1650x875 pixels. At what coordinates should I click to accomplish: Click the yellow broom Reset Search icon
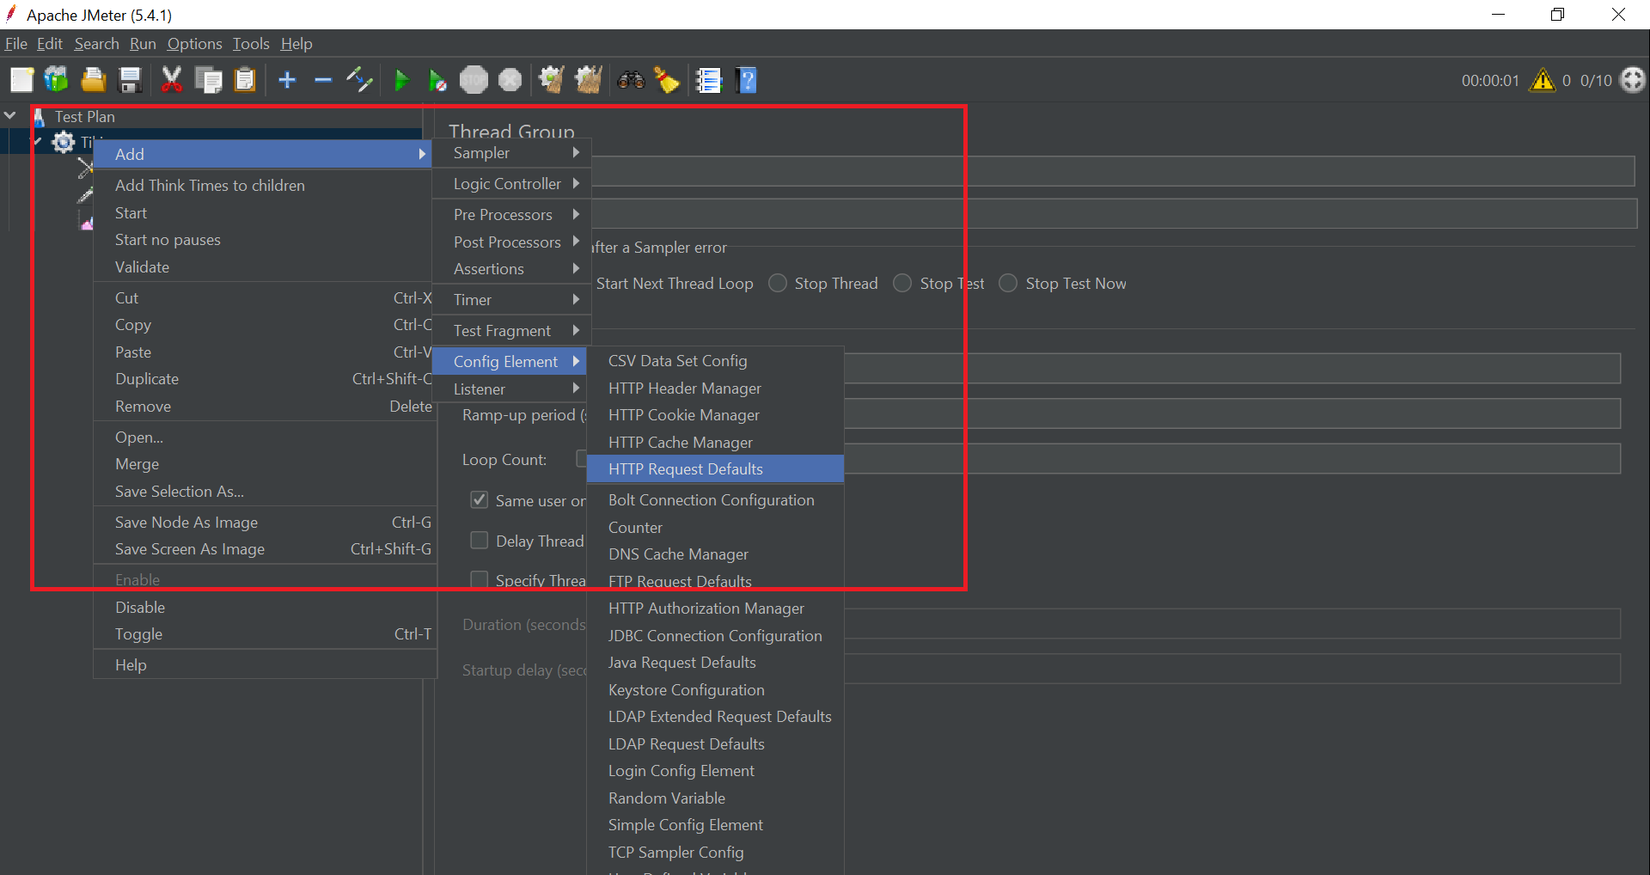[x=667, y=80]
